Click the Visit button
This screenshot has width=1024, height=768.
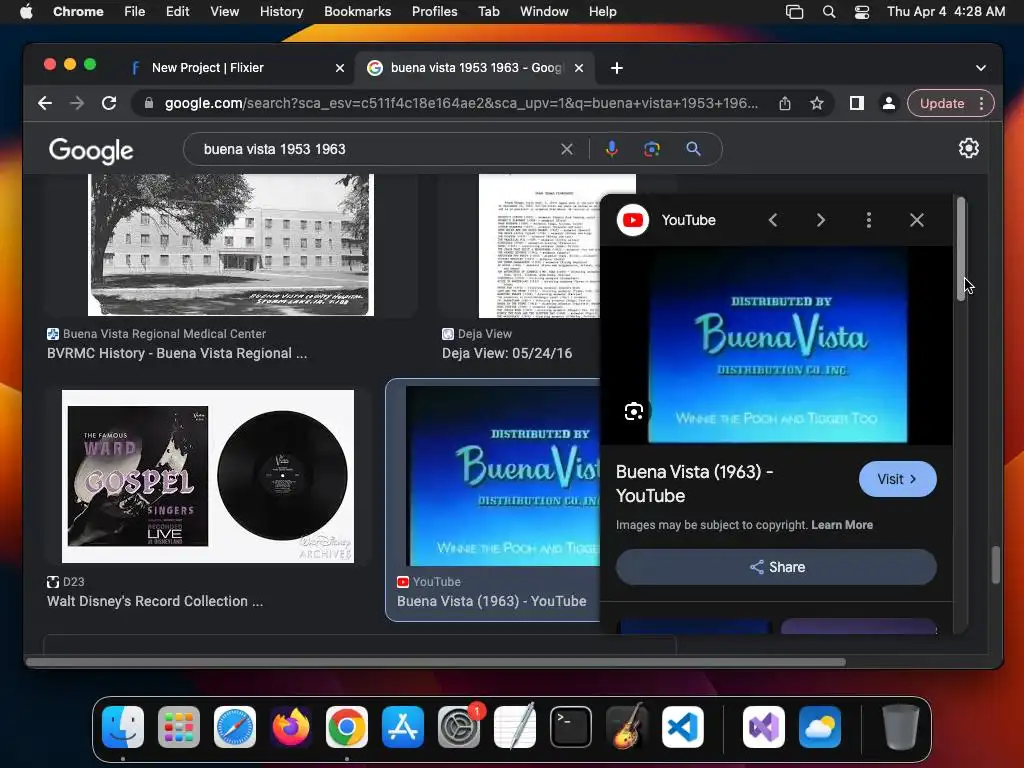point(897,479)
